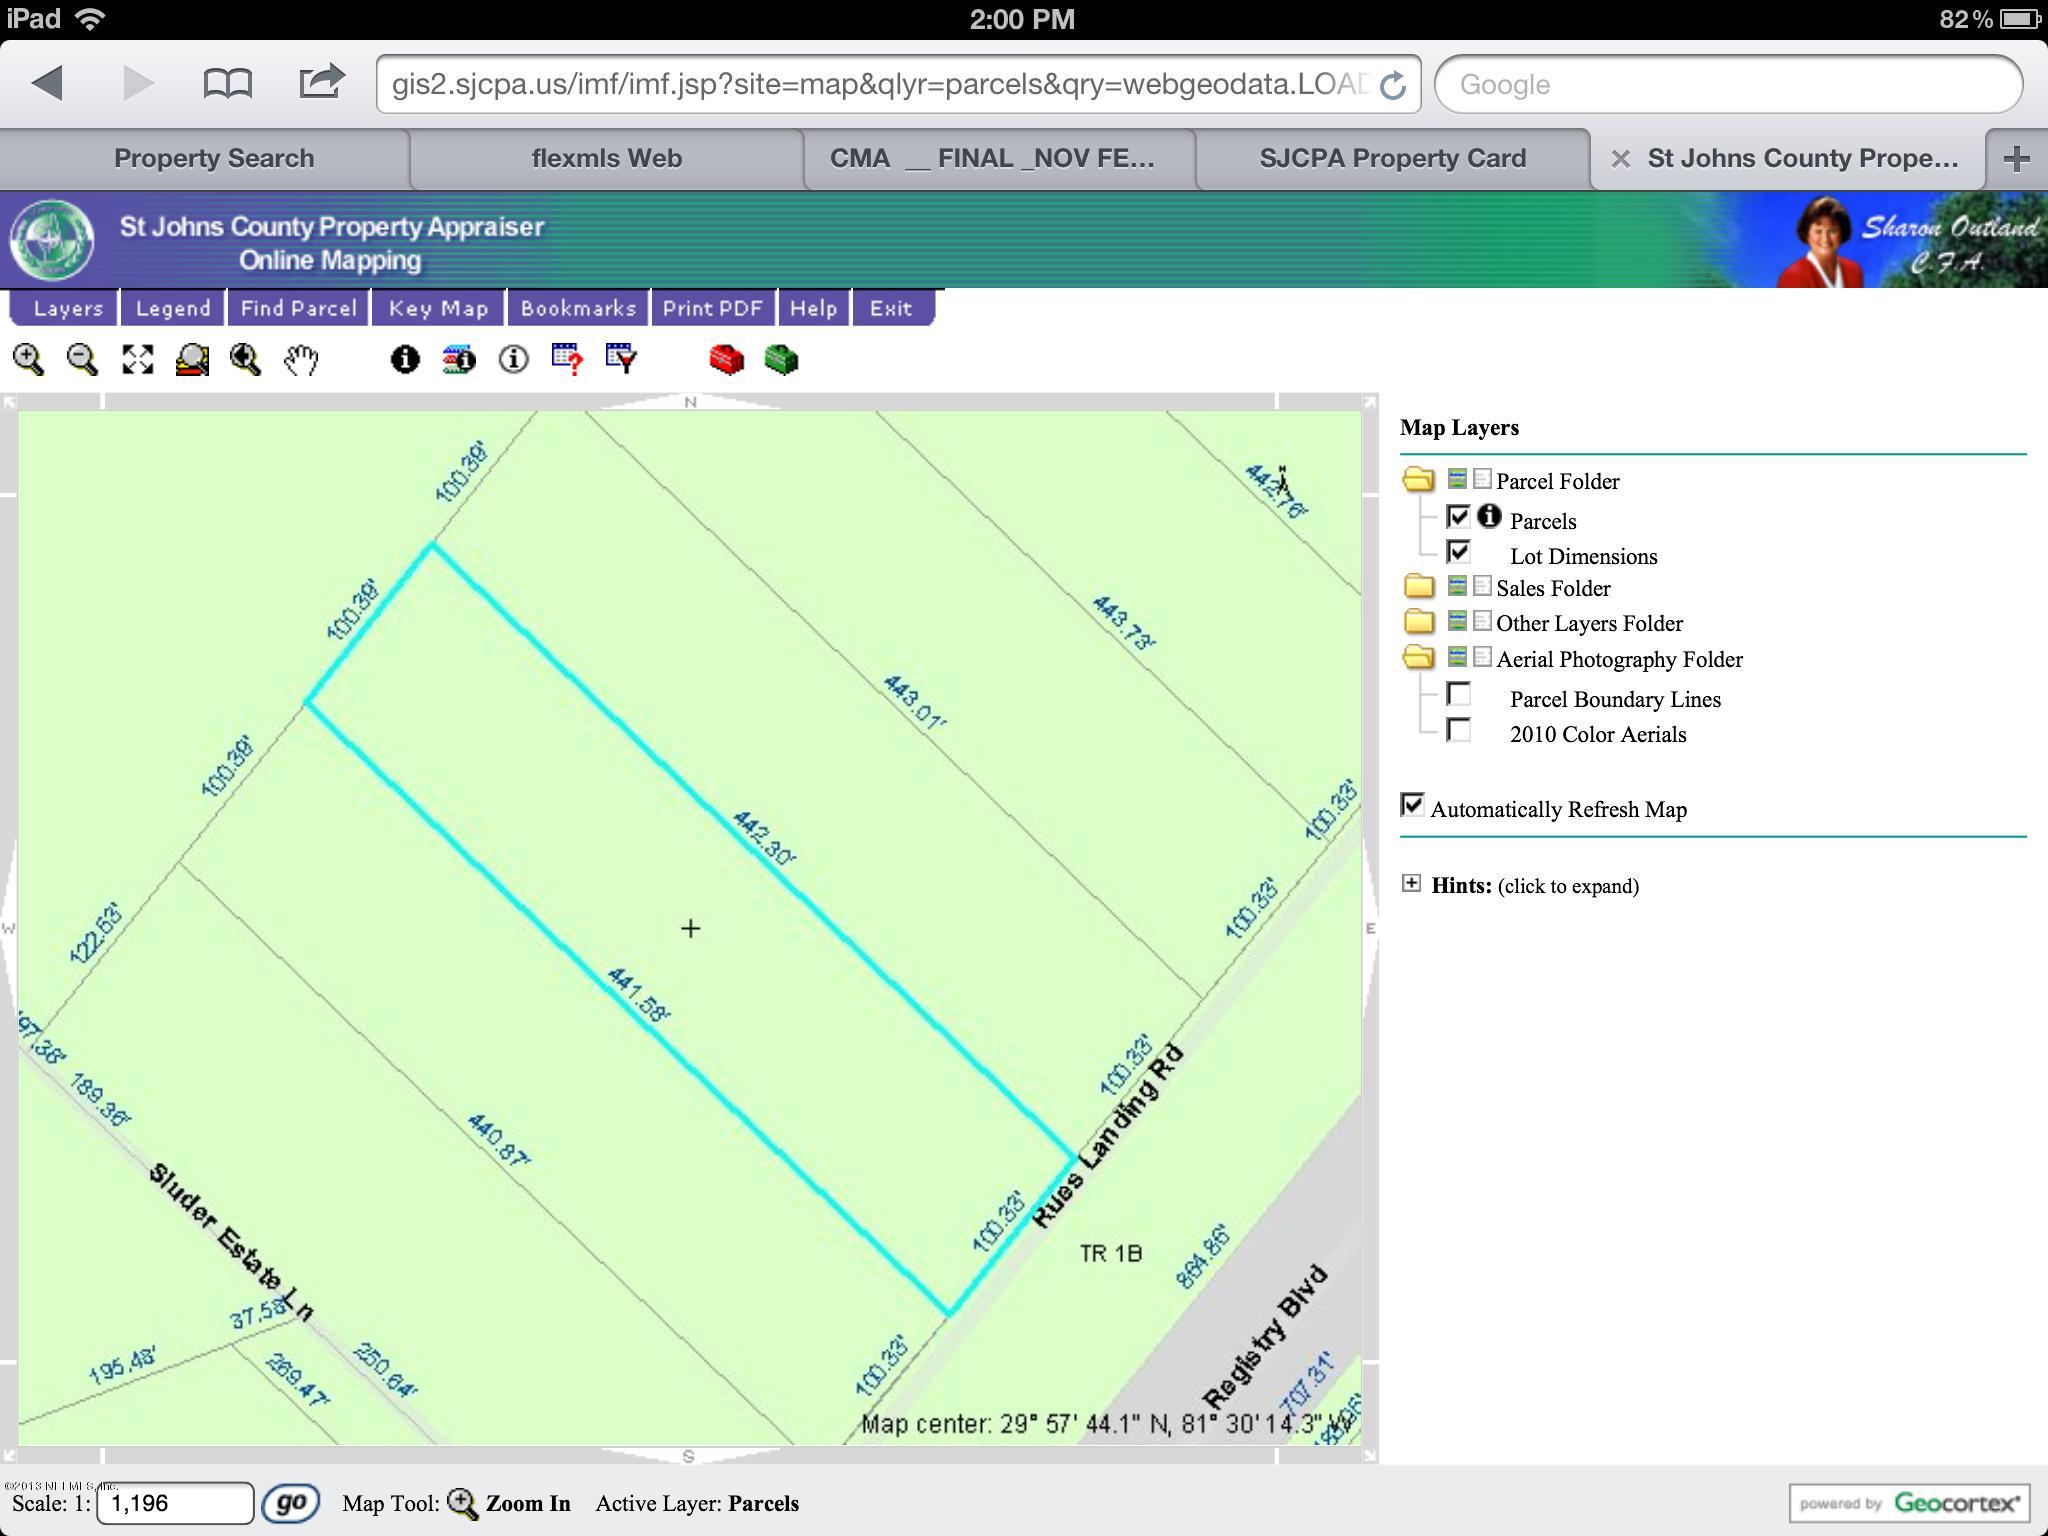Tap the browser URL address bar
The image size is (2048, 1536).
(x=898, y=84)
